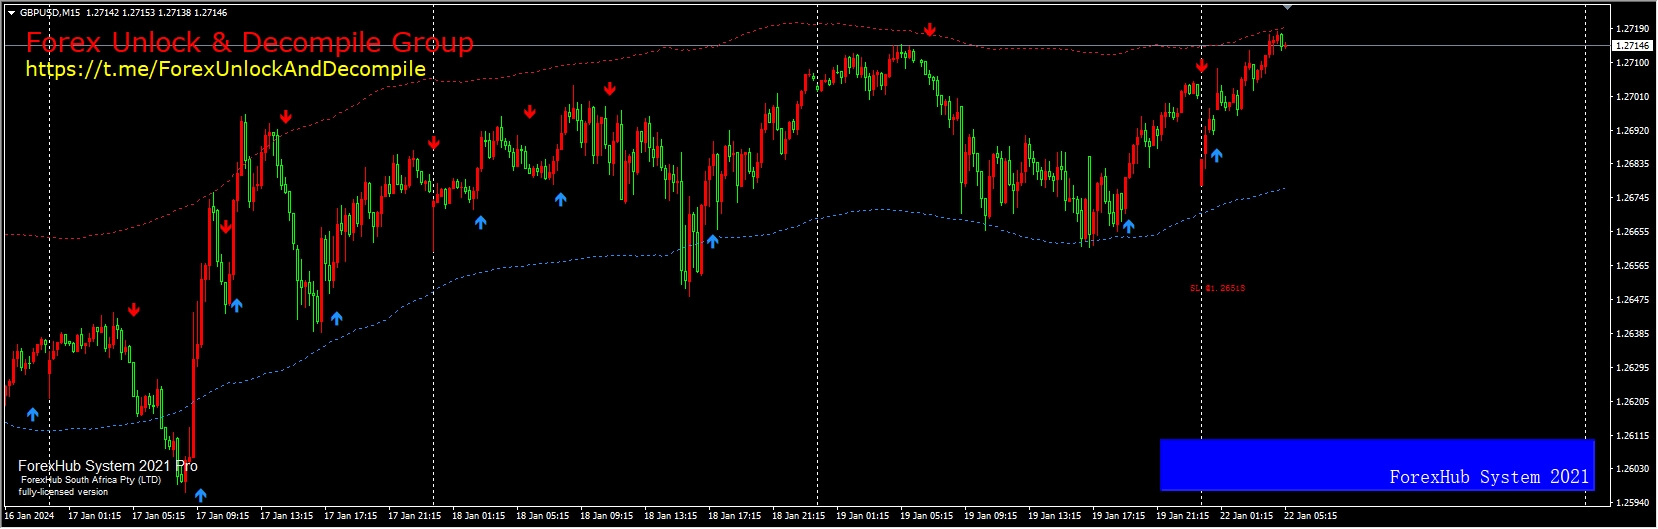The width and height of the screenshot is (1658, 529).
Task: Click price axis level 1.26030
Action: coord(1632,469)
